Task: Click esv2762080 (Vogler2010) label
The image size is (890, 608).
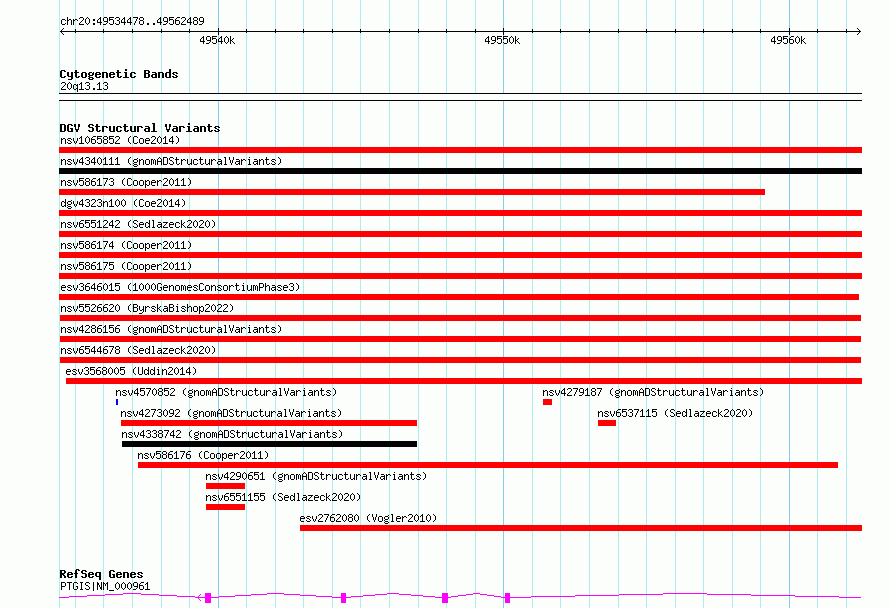Action: point(368,518)
